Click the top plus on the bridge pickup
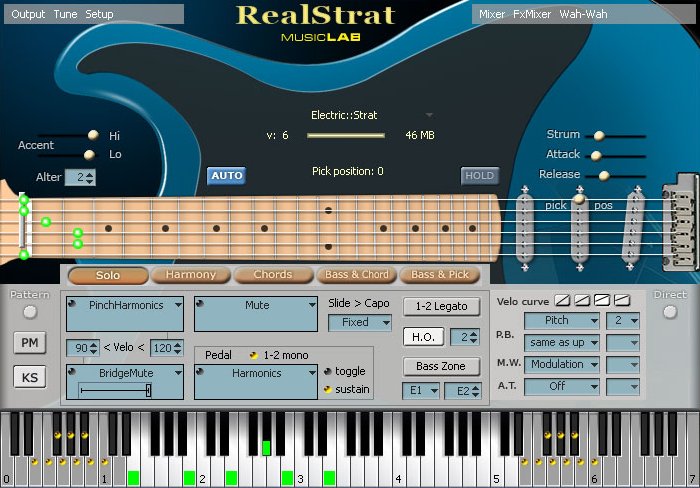The image size is (700, 488). [x=638, y=189]
